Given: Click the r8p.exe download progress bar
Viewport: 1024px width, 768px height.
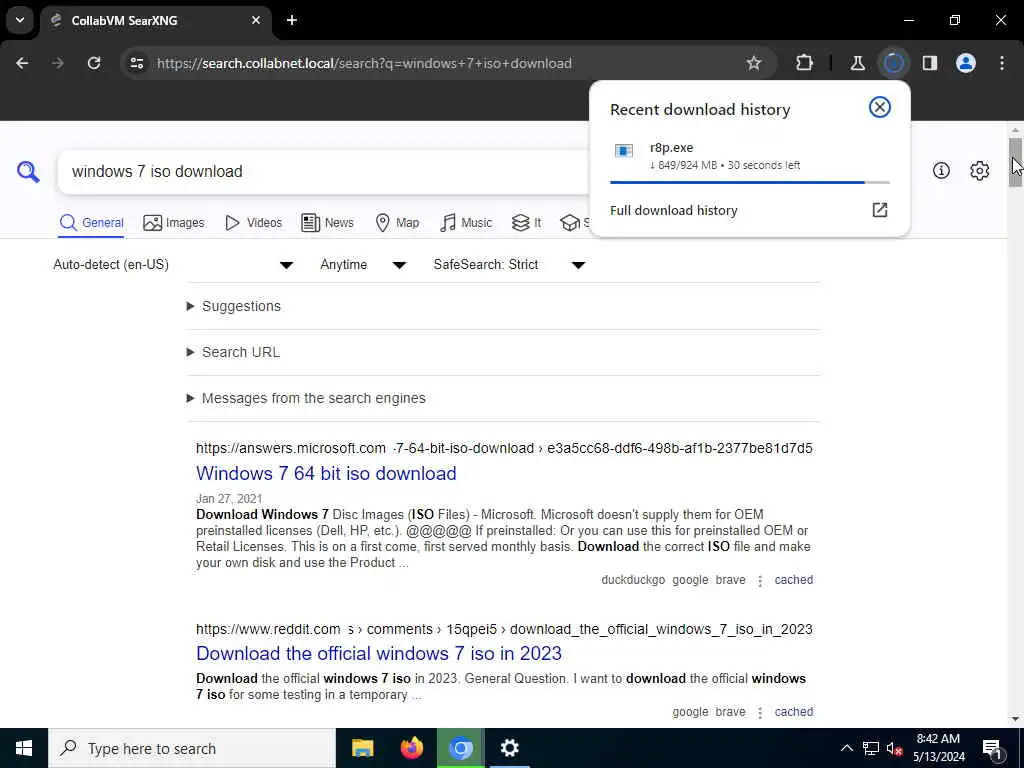Looking at the screenshot, I should click(x=749, y=182).
